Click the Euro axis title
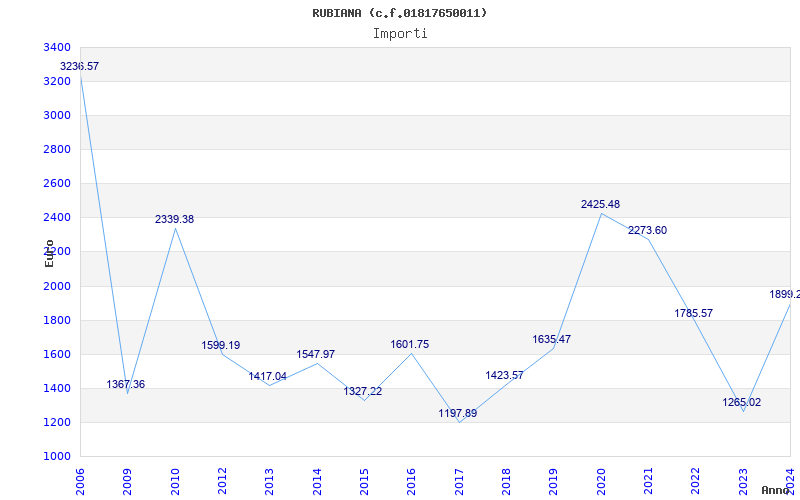Viewport: 800px width, 500px height. (x=49, y=254)
